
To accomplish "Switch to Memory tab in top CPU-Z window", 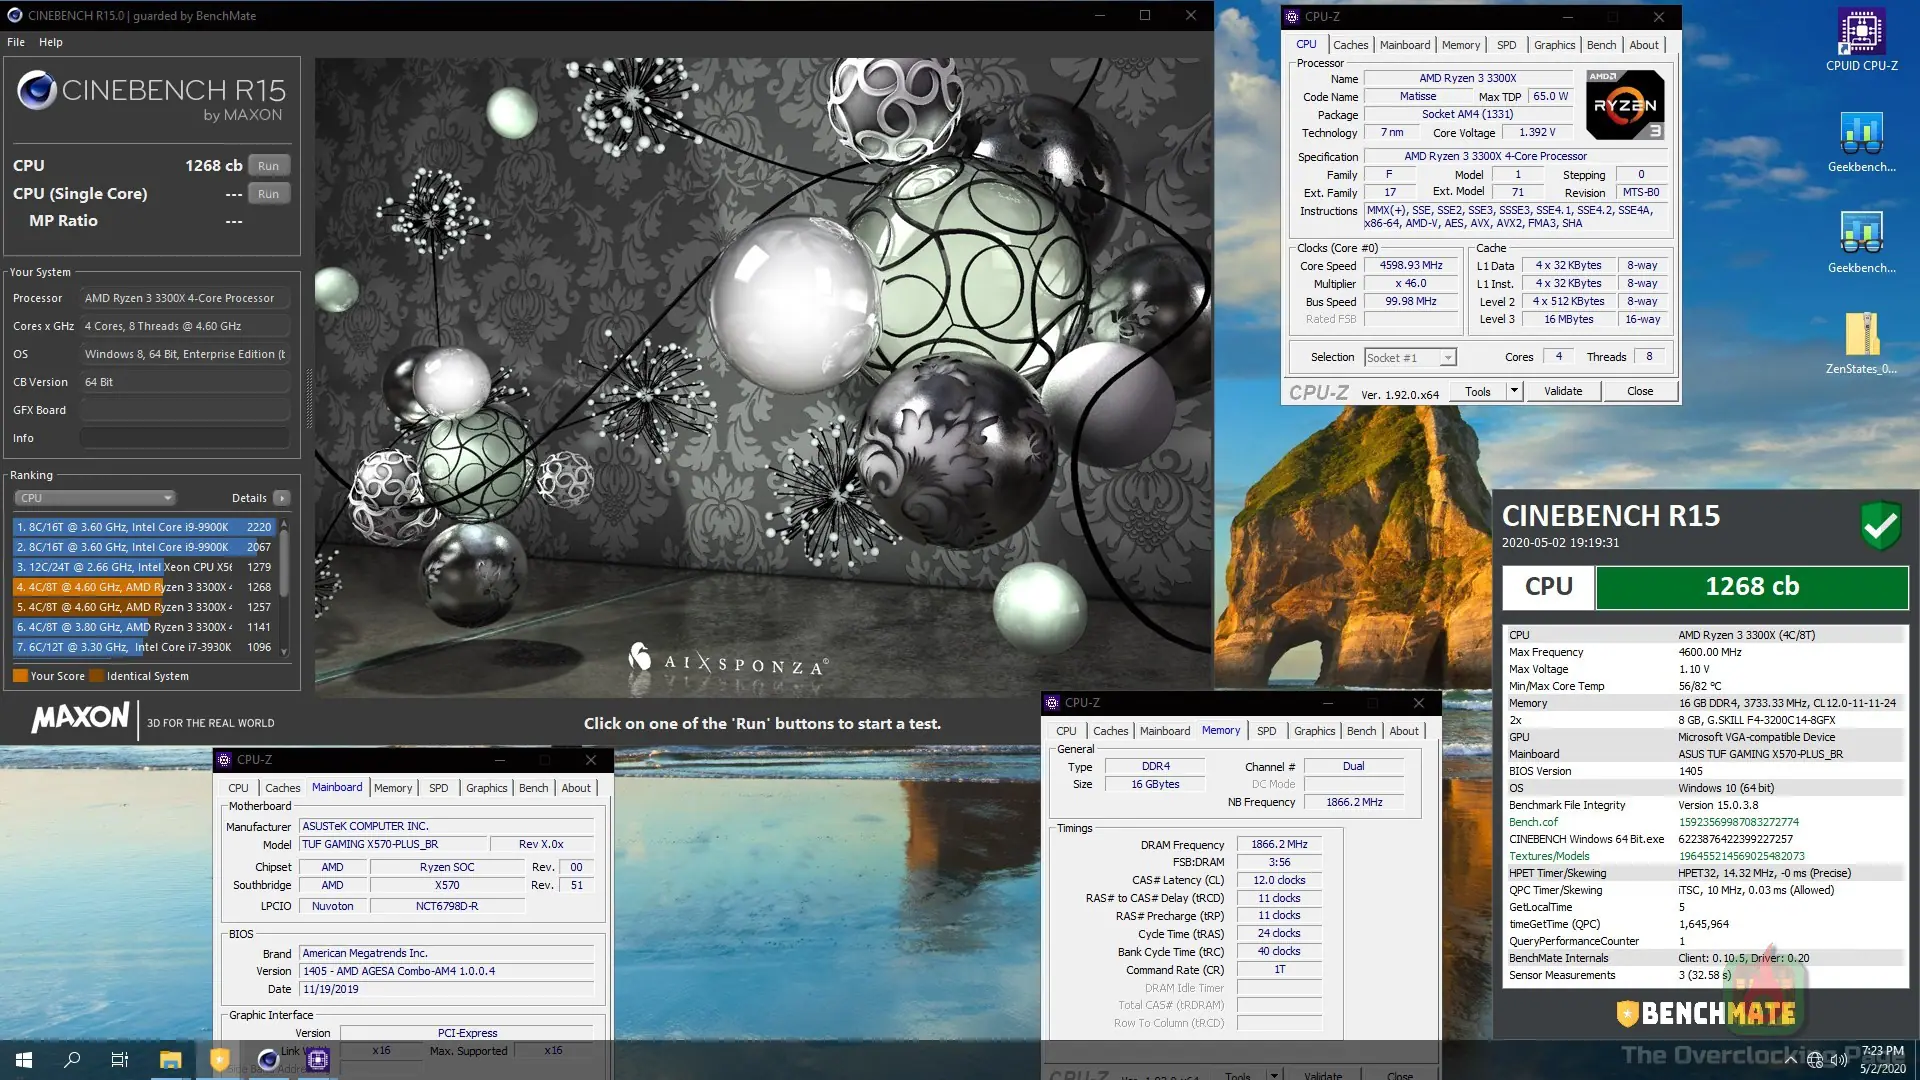I will tap(1461, 45).
